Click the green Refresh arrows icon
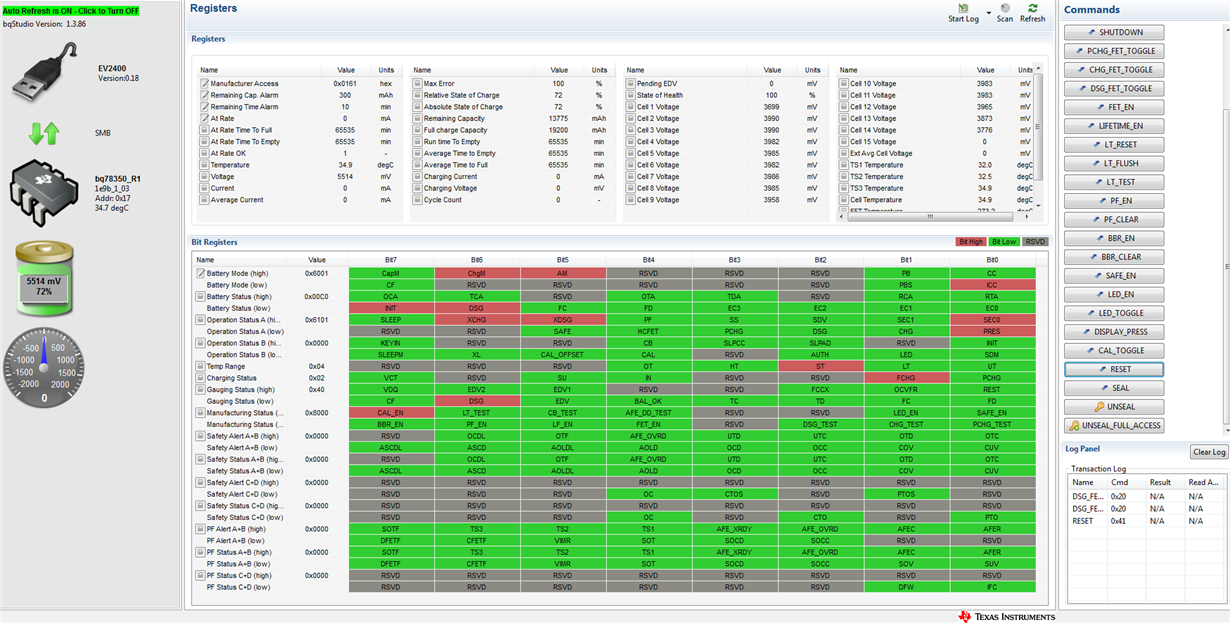Image resolution: width=1230 pixels, height=623 pixels. coord(1033,7)
